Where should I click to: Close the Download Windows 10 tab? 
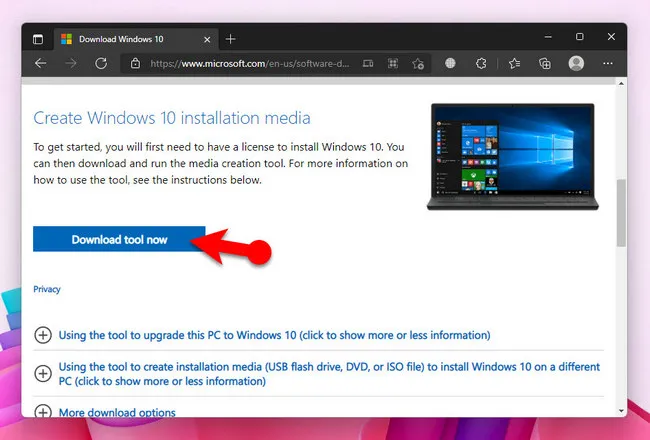pos(207,39)
